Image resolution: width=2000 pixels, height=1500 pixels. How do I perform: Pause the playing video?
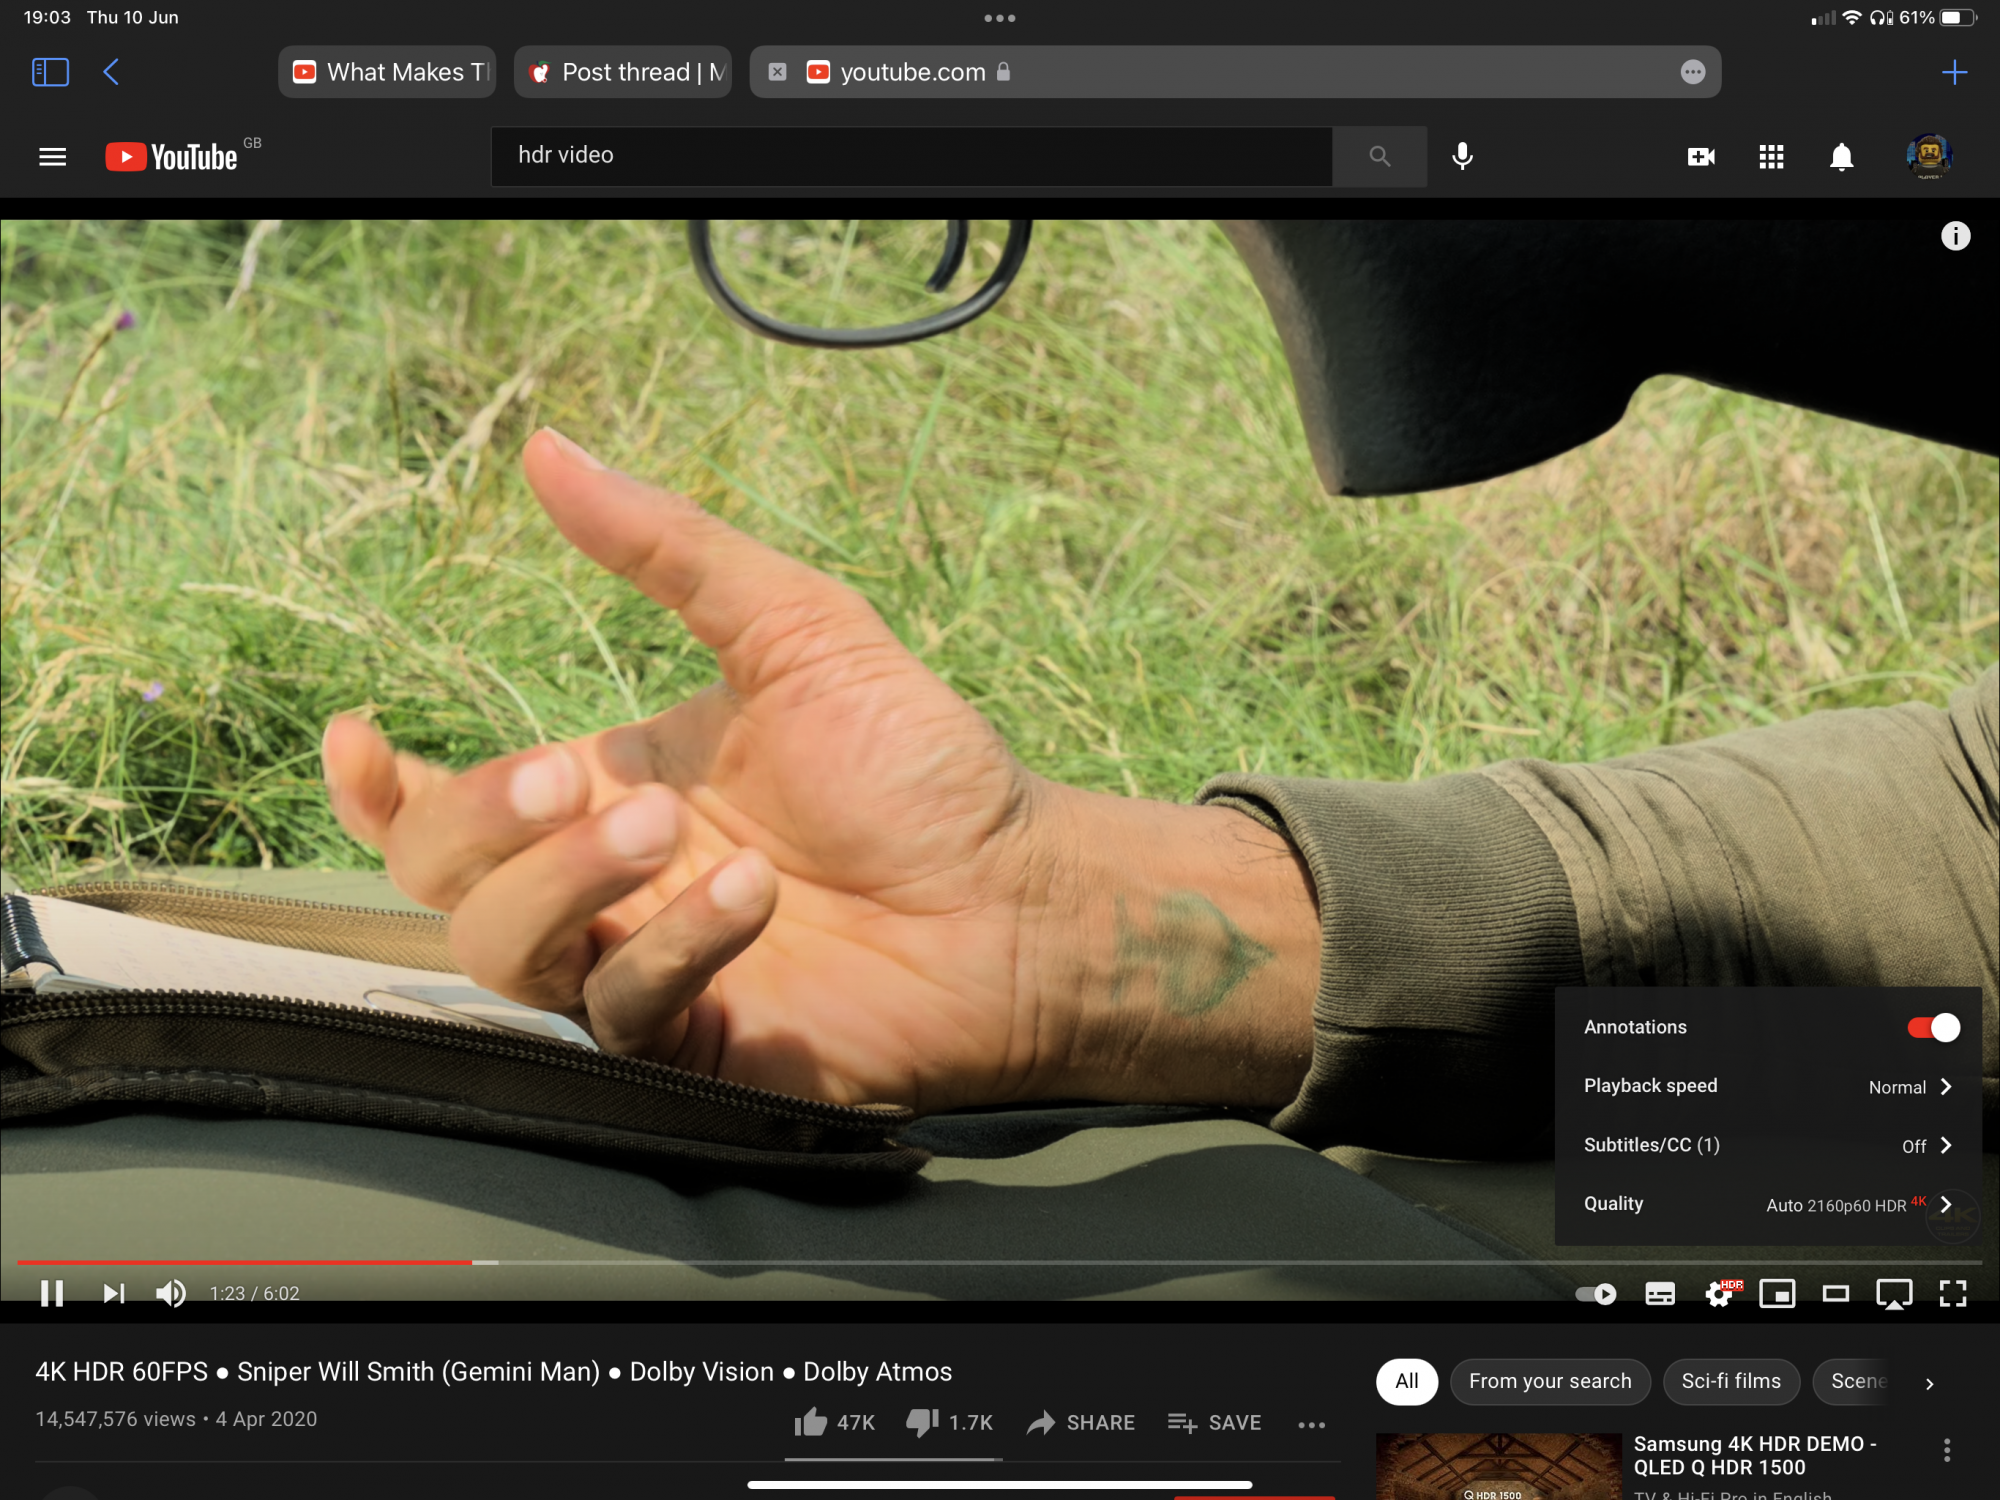pos(52,1293)
